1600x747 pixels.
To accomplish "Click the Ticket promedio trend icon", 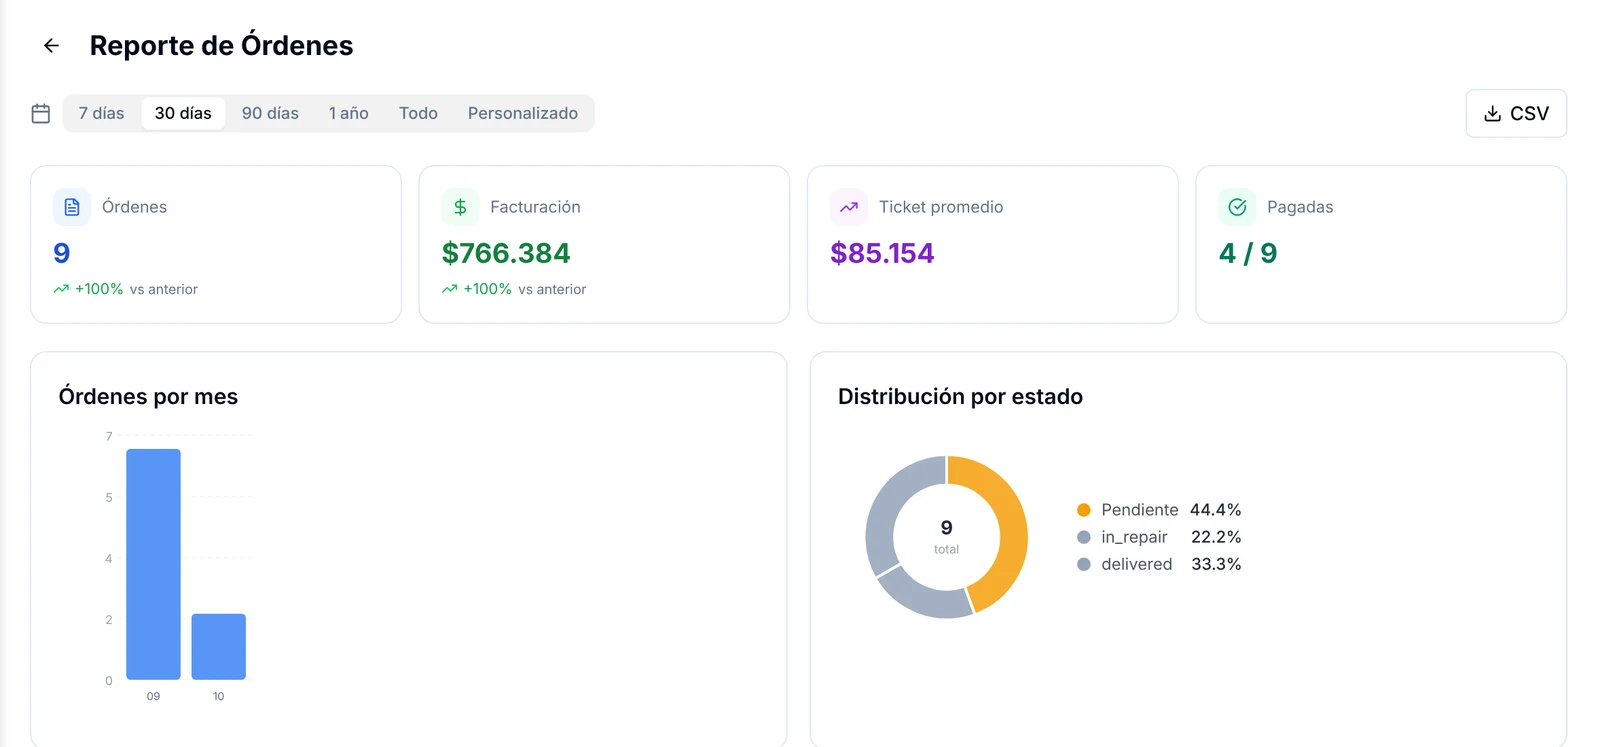I will click(849, 207).
